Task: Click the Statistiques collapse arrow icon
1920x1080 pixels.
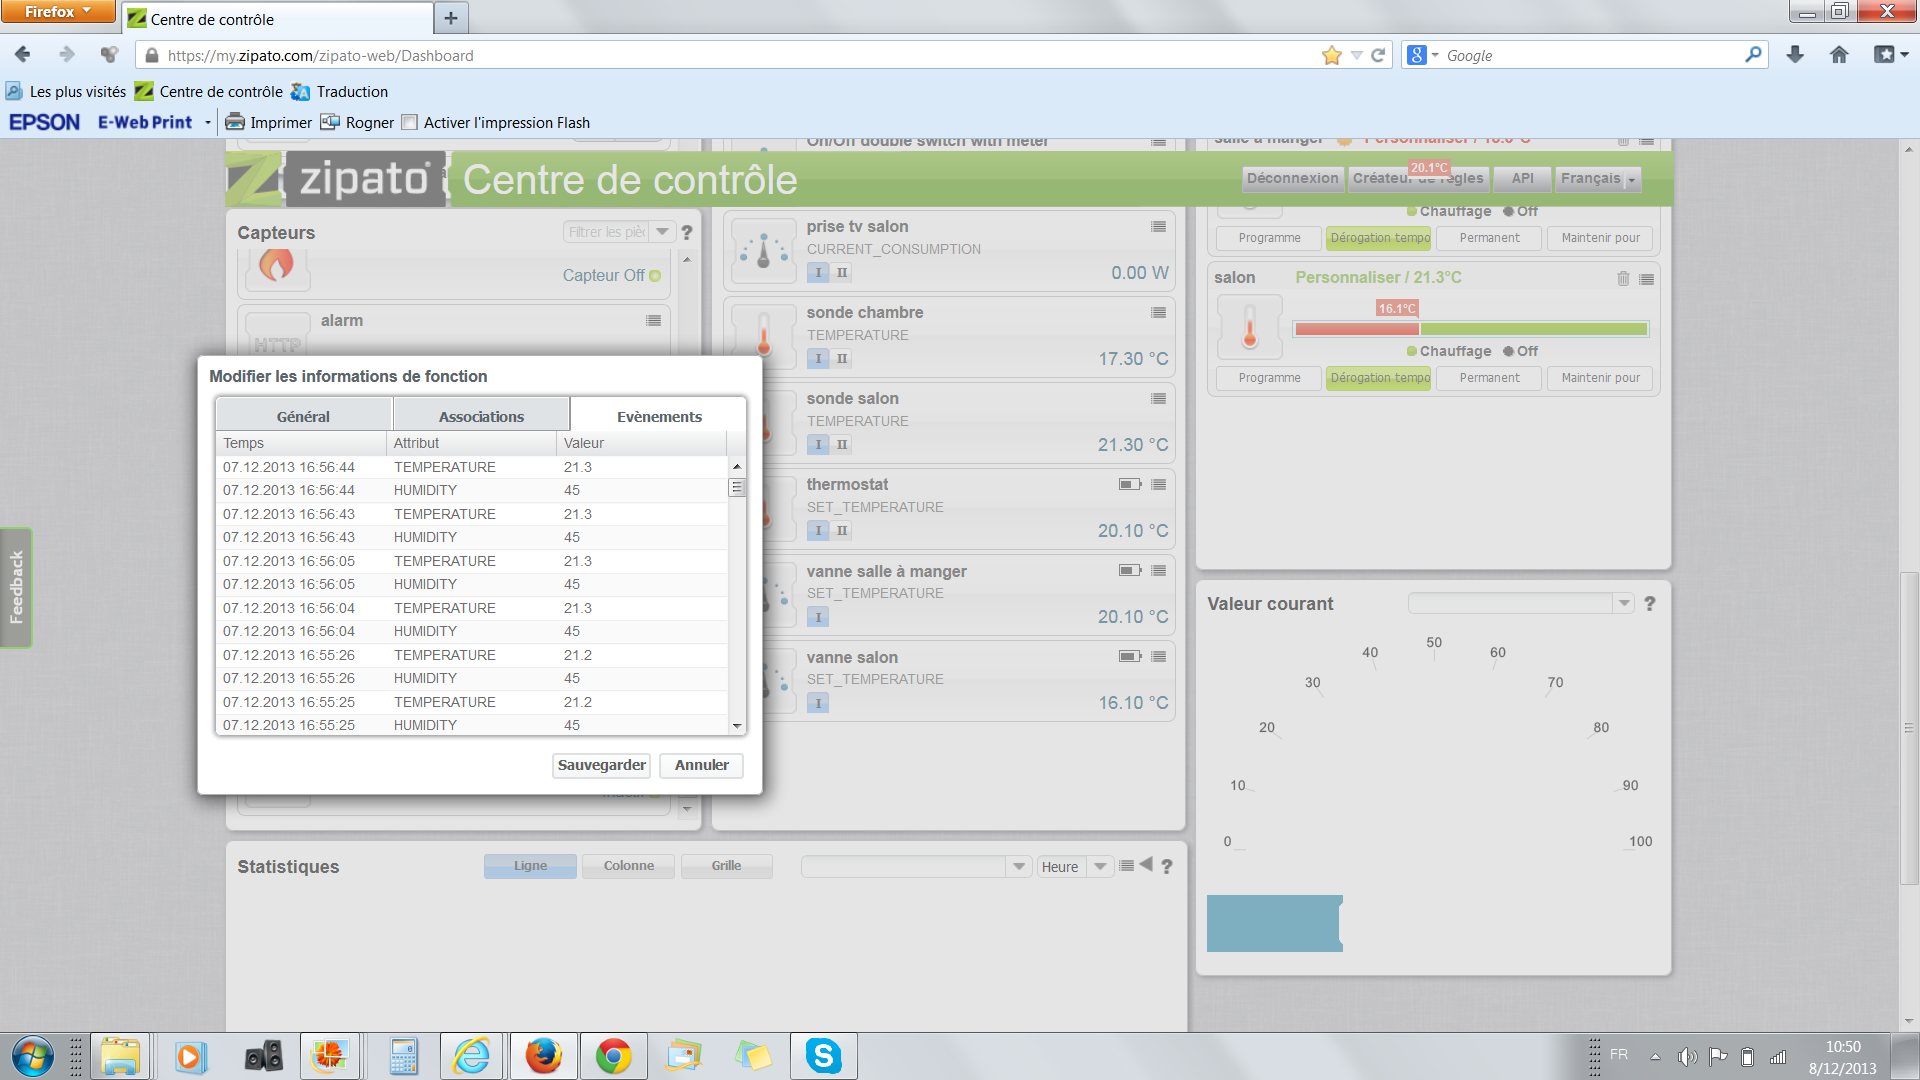Action: (x=1146, y=865)
